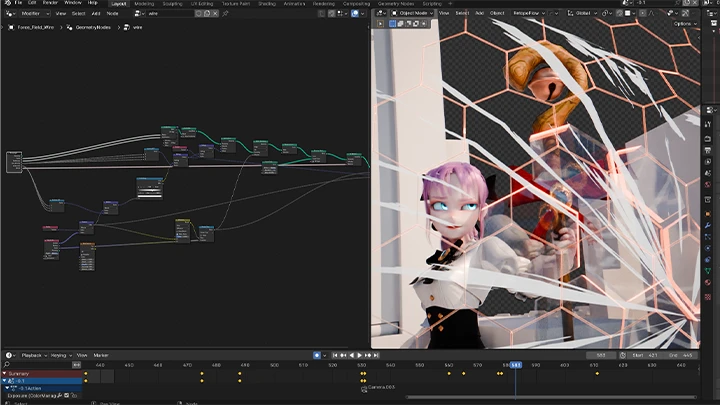Open the Material properties tab
The width and height of the screenshot is (720, 405).
pos(708,282)
